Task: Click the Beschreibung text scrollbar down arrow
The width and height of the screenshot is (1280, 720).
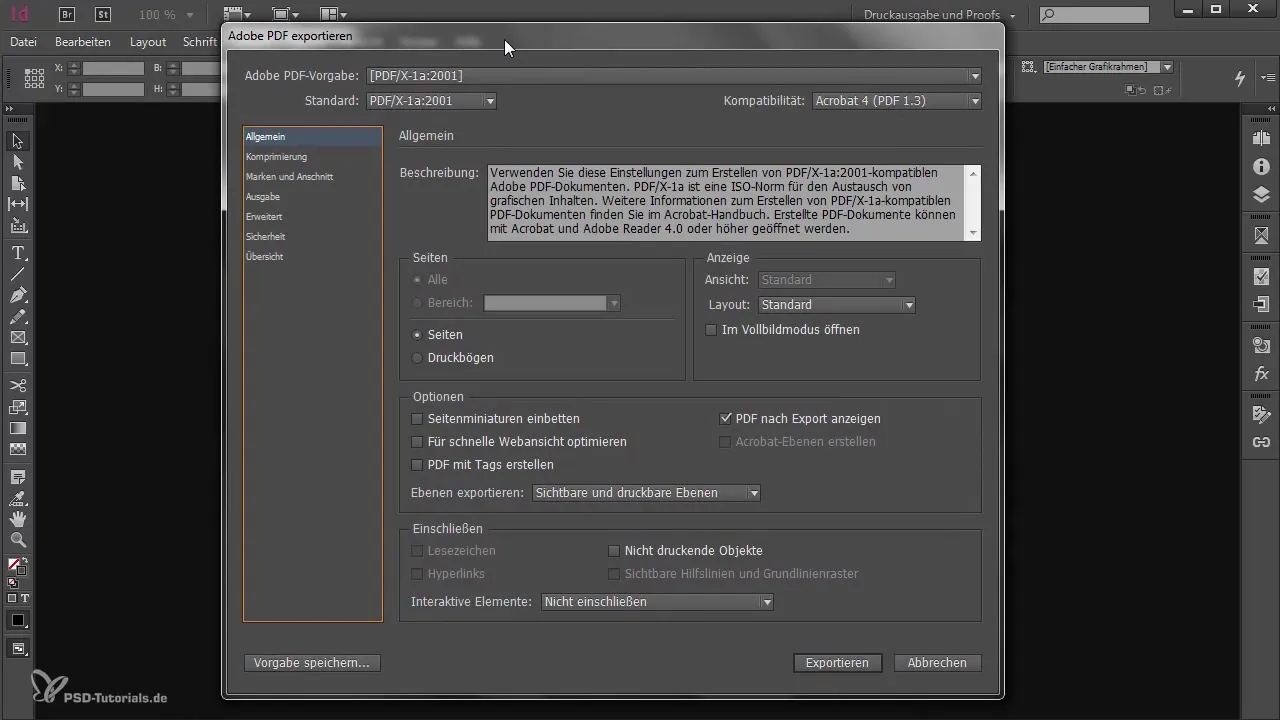Action: tap(973, 233)
